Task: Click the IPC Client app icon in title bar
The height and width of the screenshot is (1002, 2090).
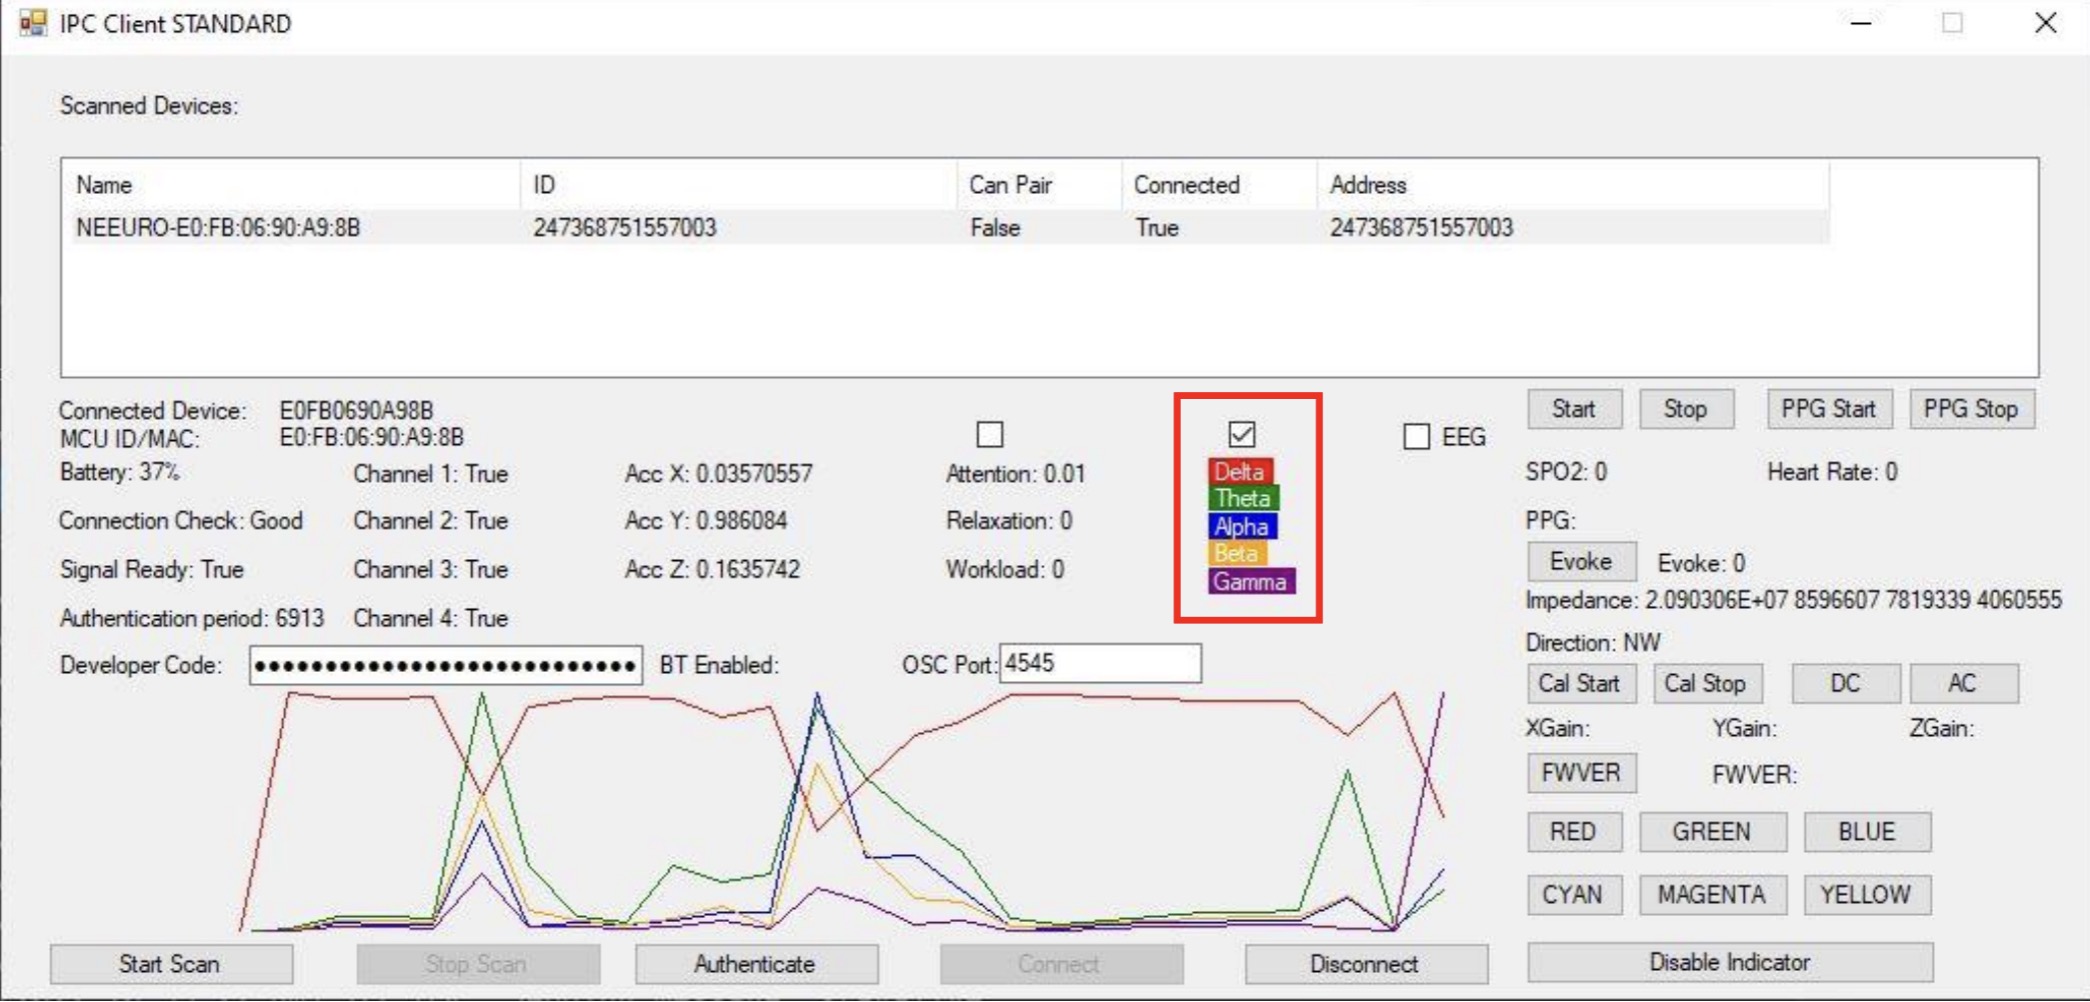Action: click(33, 23)
